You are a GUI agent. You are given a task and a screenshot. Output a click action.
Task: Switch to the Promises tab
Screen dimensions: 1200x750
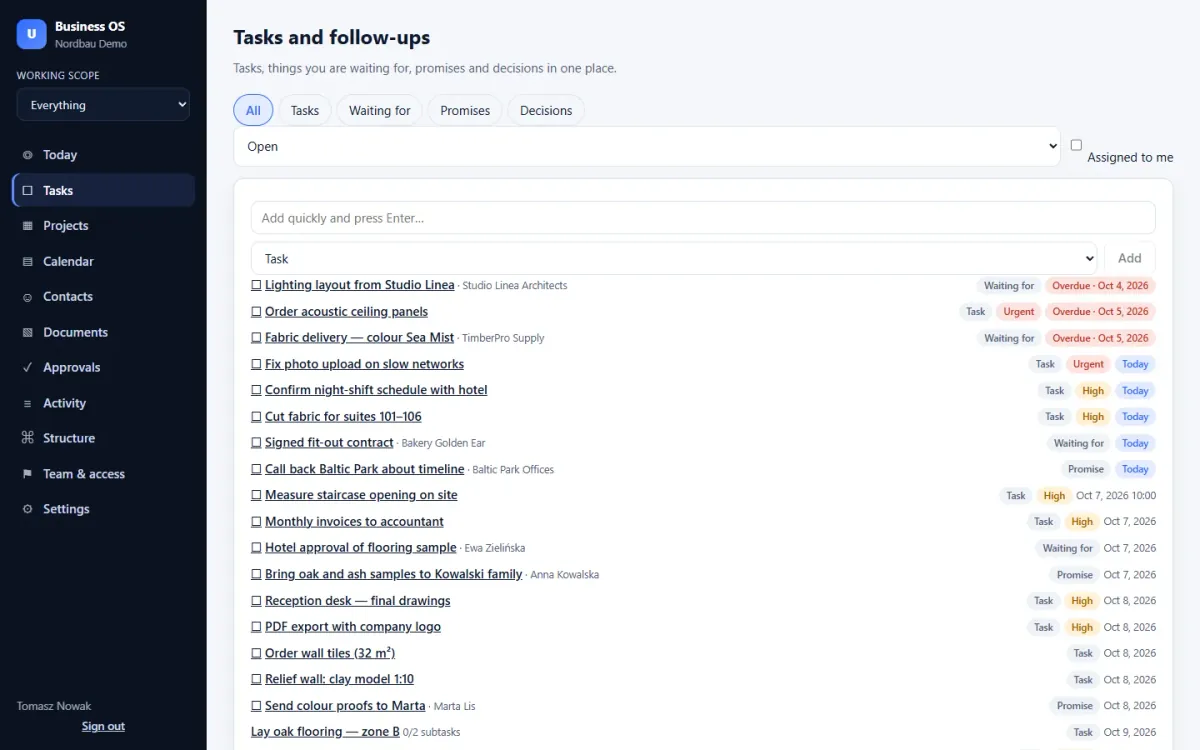click(x=465, y=110)
